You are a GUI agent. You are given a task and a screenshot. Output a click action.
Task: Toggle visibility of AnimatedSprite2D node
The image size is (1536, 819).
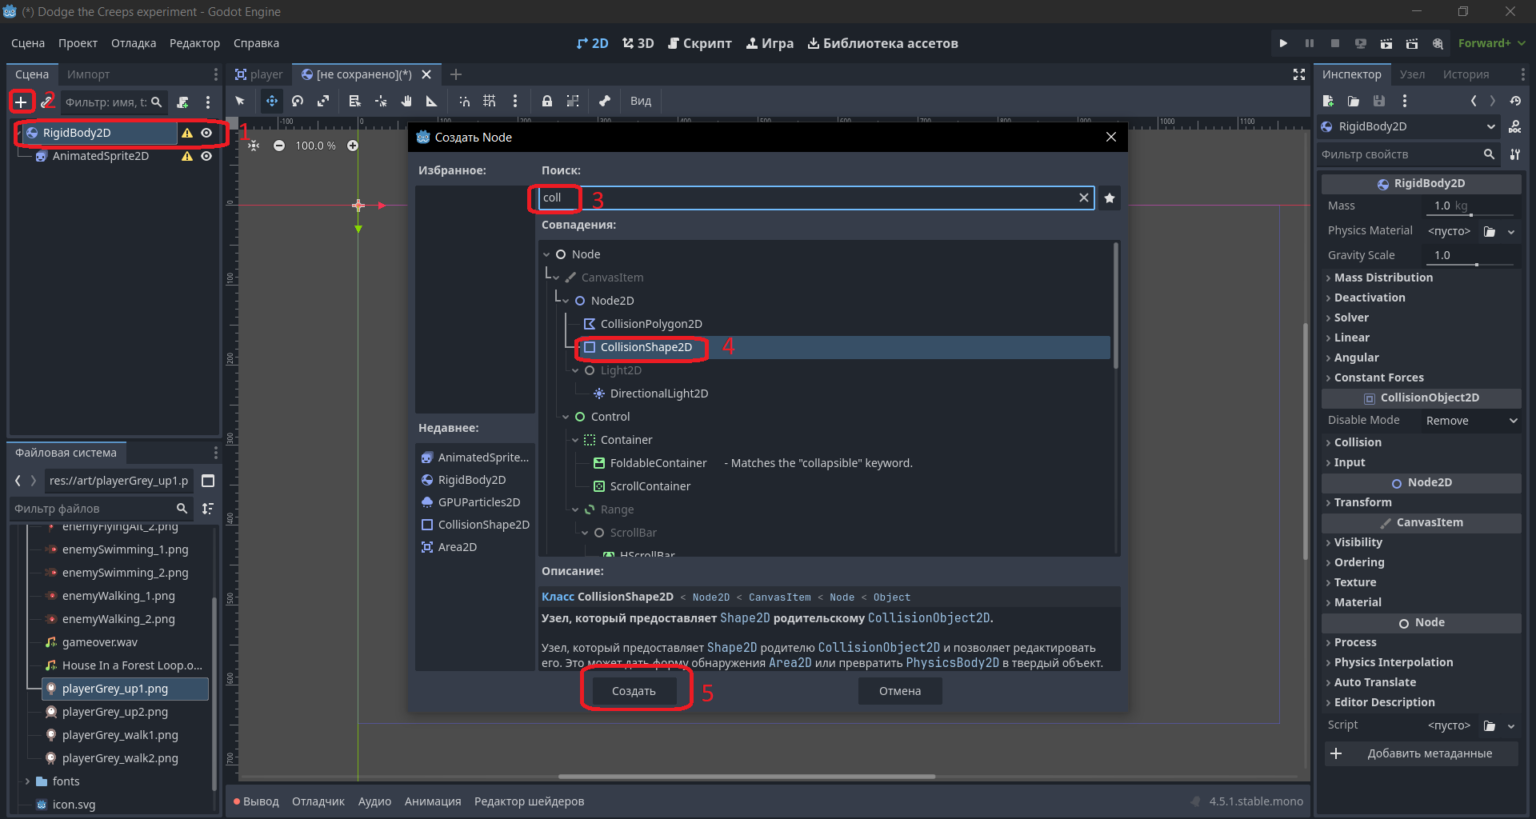point(207,156)
